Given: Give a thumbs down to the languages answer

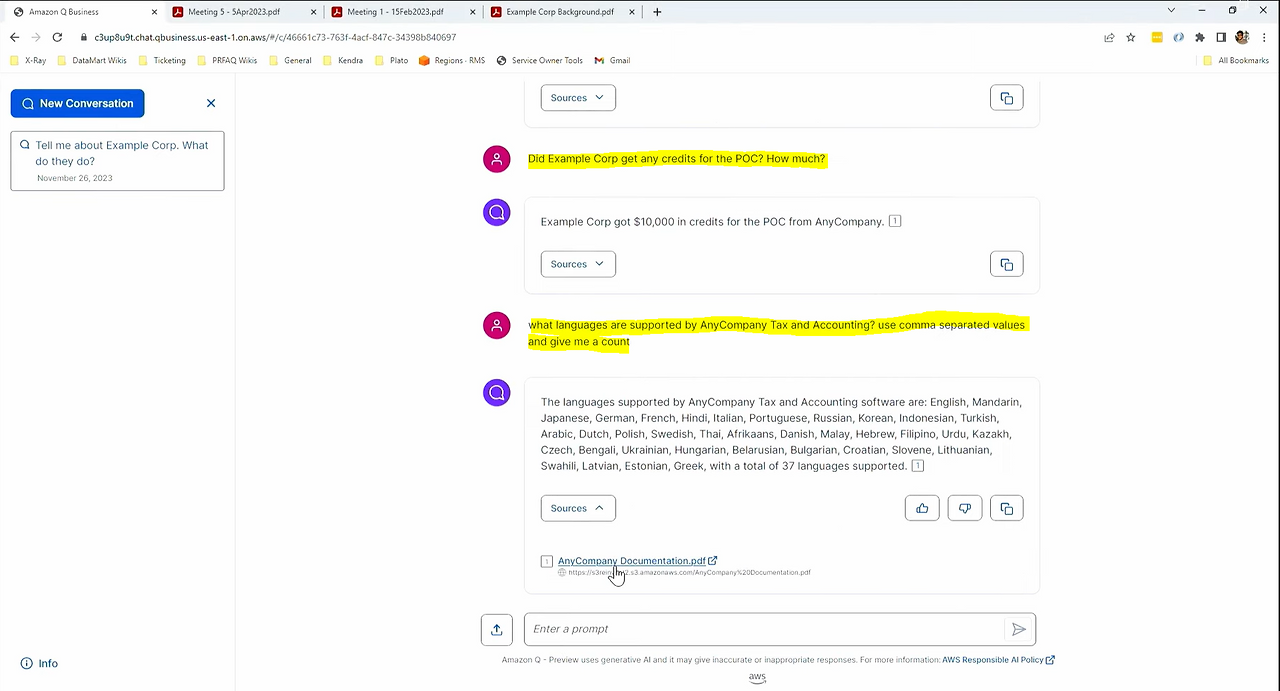Looking at the screenshot, I should [x=964, y=508].
